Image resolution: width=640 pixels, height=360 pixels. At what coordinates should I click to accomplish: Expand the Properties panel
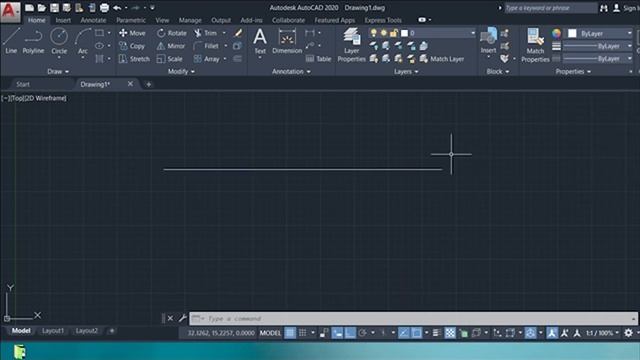point(573,71)
